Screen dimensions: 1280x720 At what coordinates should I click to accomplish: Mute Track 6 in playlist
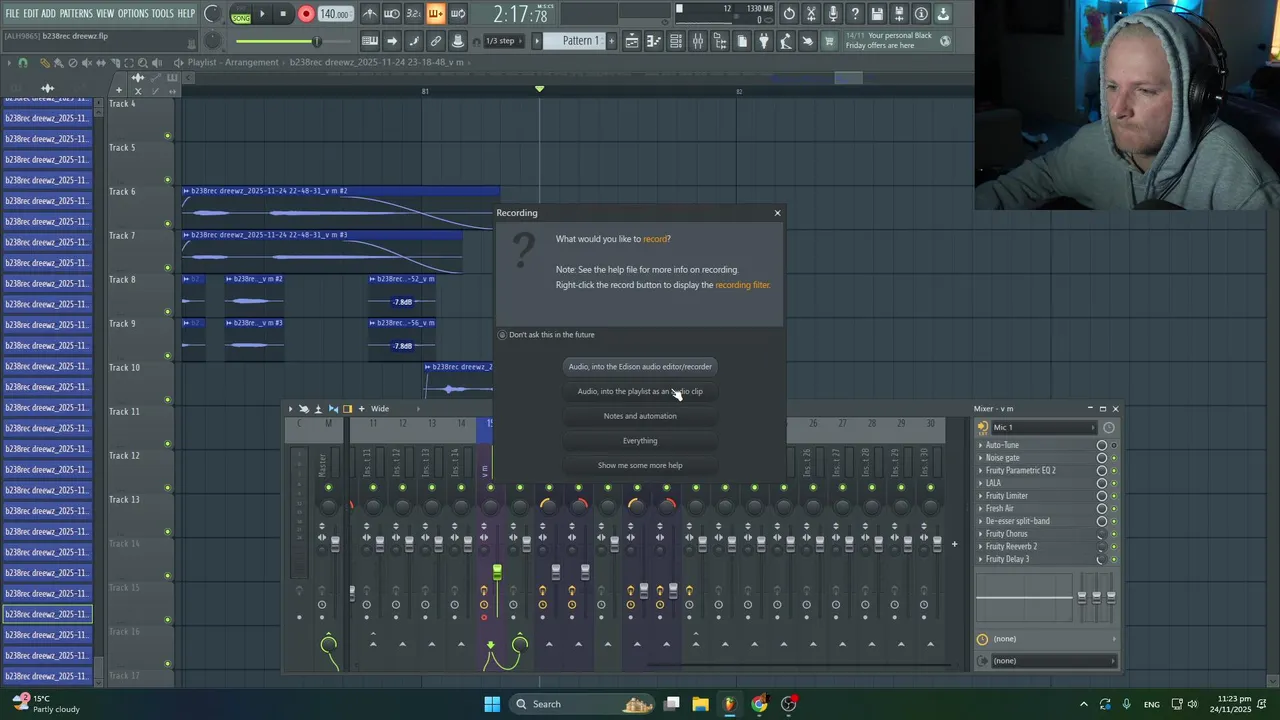coord(167,224)
